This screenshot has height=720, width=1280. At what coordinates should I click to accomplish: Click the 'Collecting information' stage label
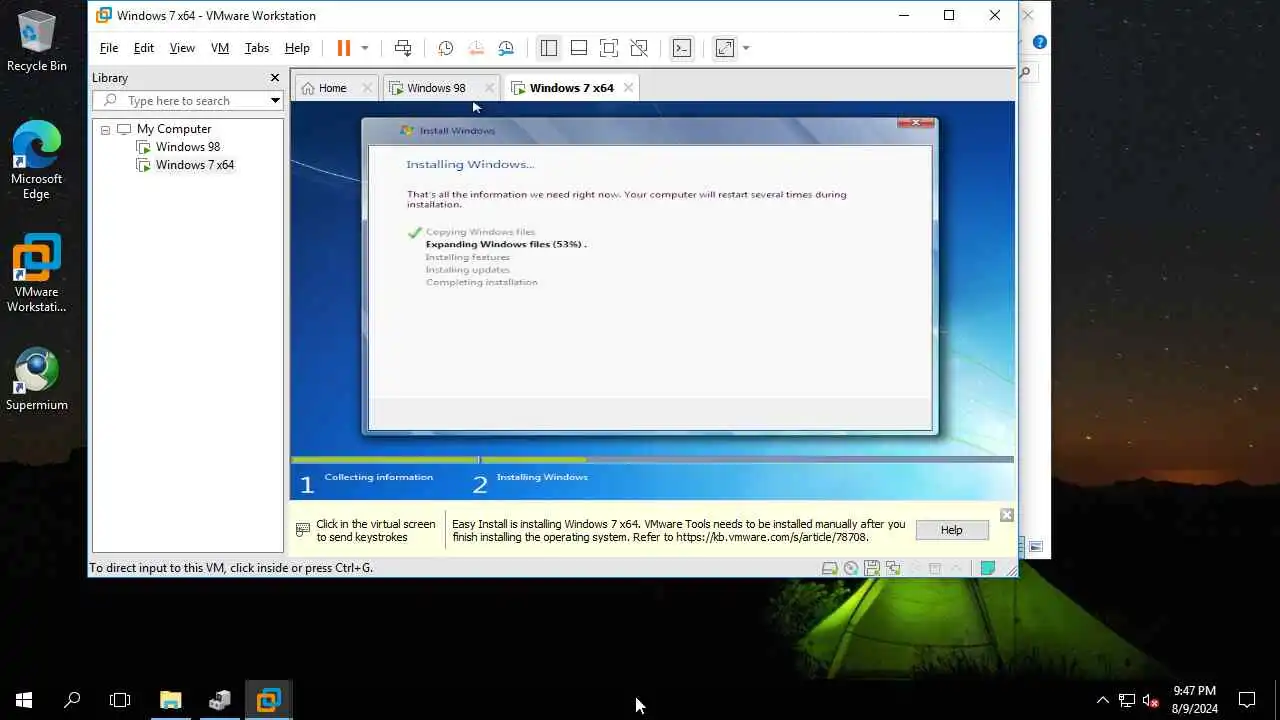pyautogui.click(x=378, y=477)
